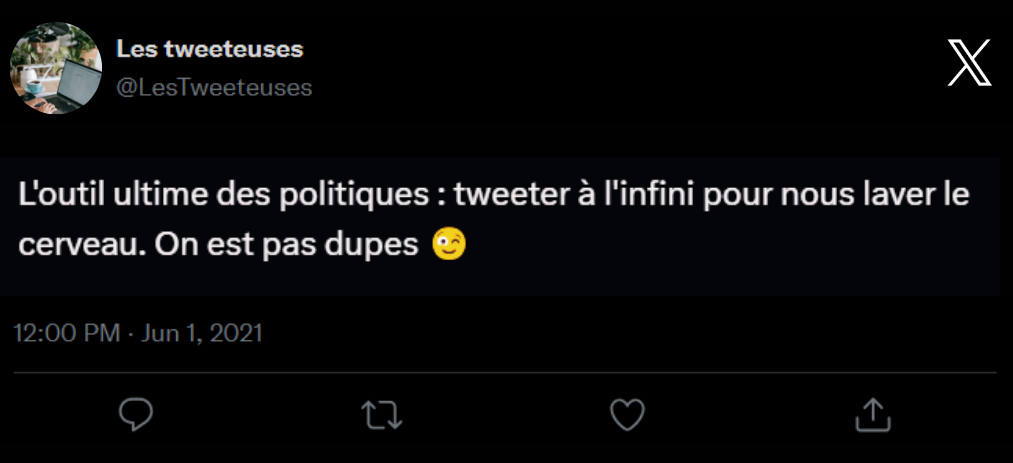This screenshot has width=1013, height=463.
Task: Open the Les tweeteuses display name
Action: pos(210,49)
